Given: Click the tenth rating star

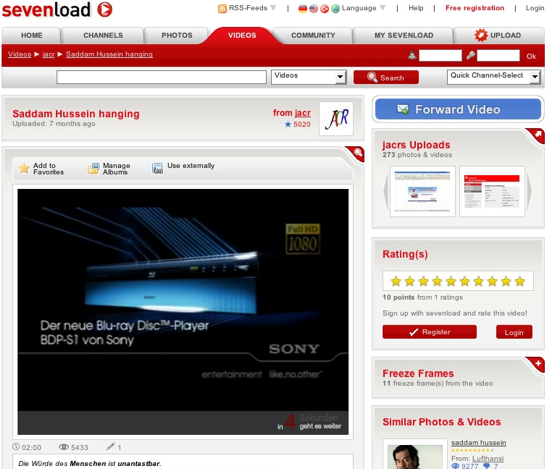Looking at the screenshot, I should click(x=520, y=281).
